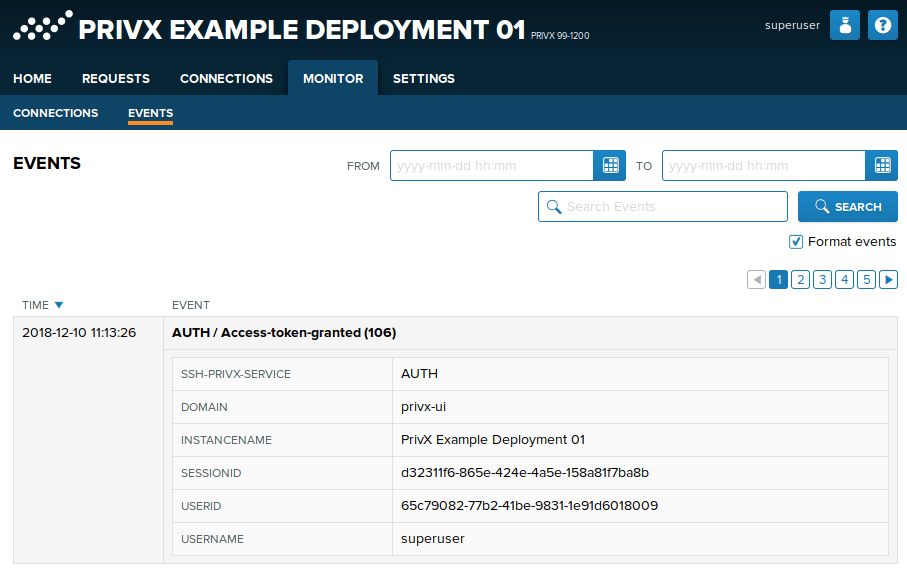
Task: Select the SSH-PRIVX-SERVICE field label
Action: pyautogui.click(x=236, y=374)
